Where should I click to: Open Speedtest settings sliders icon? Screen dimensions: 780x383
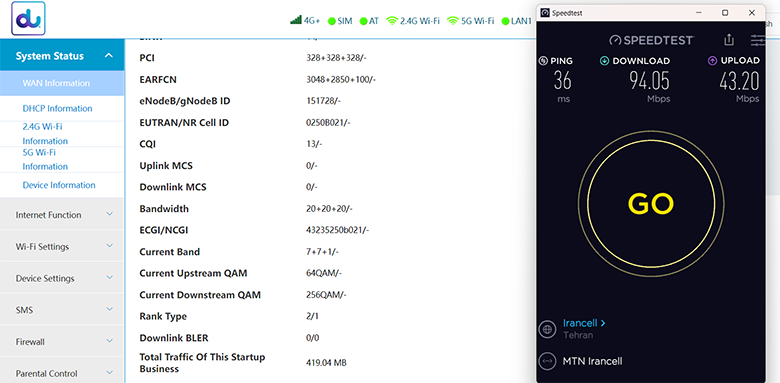(x=758, y=40)
